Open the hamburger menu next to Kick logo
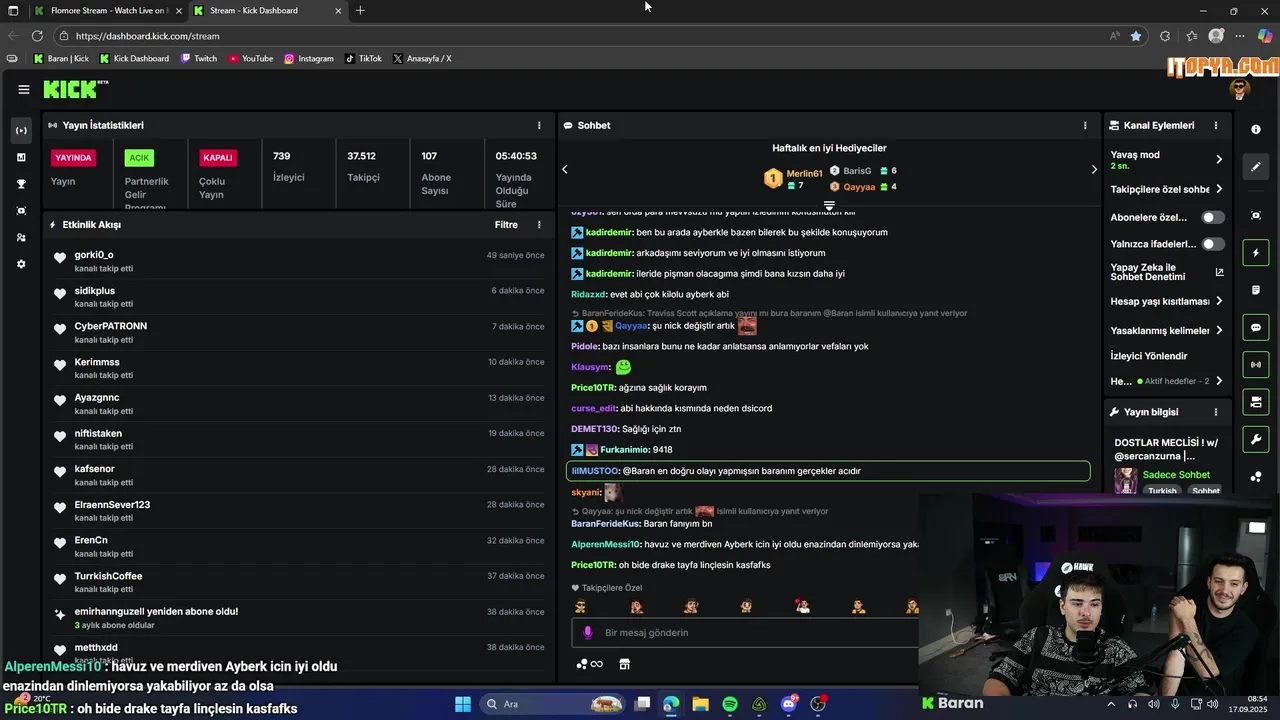Screen dimensions: 1280x720 [23, 89]
